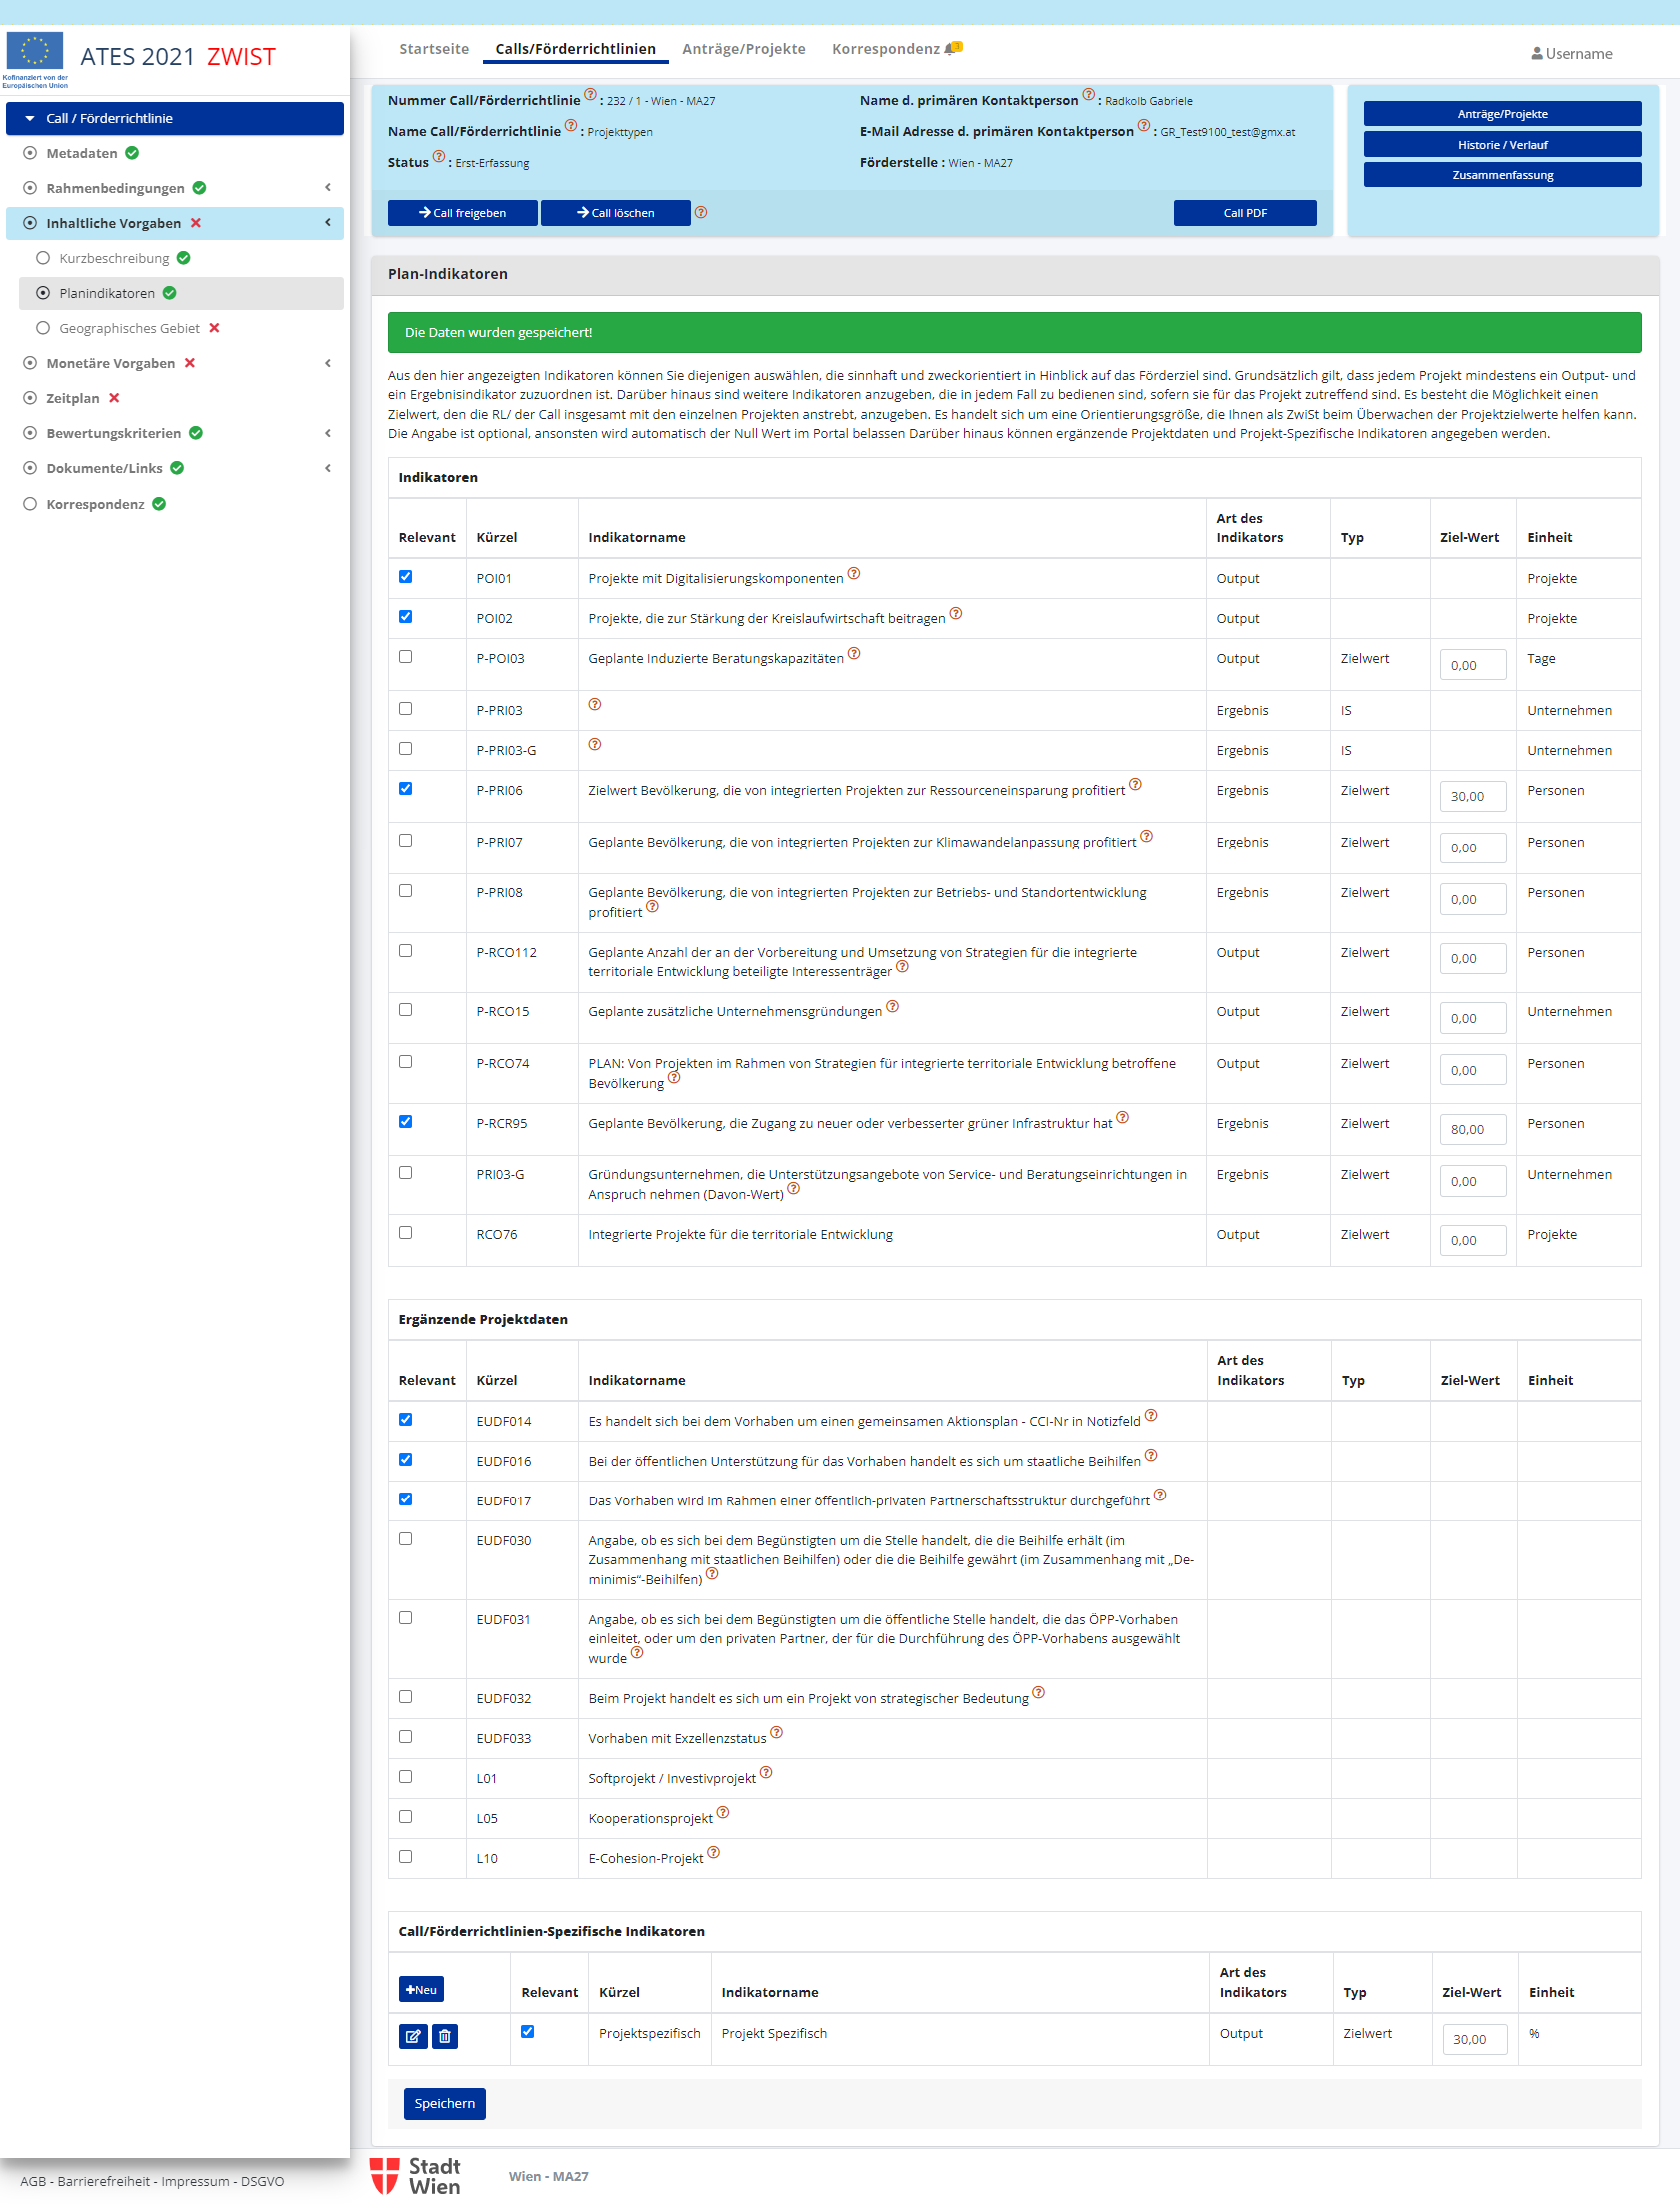Open the Startseite tab
Viewport: 1680px width, 2207px height.
(x=434, y=49)
